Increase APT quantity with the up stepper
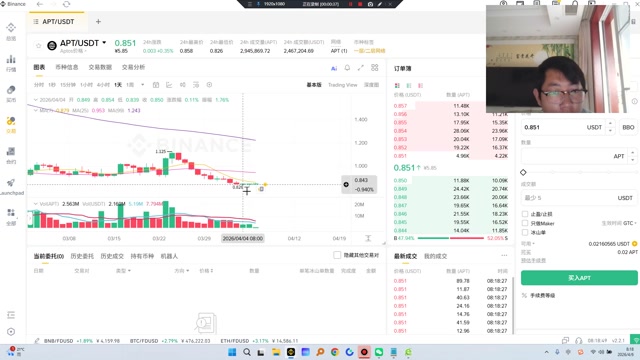640x360 pixels. pyautogui.click(x=632, y=153)
